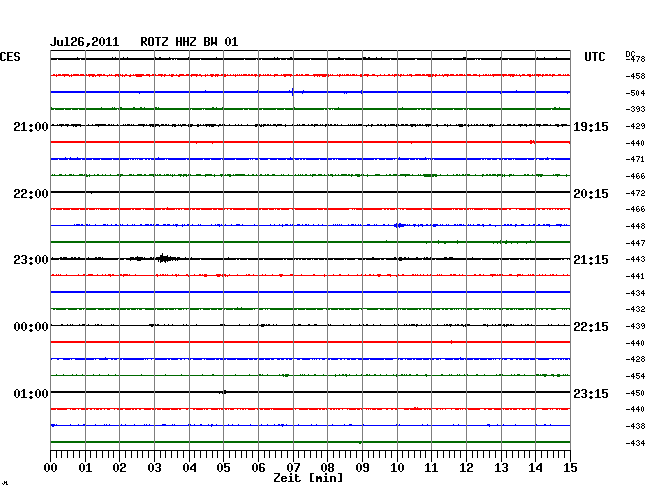Viewport: 650px width, 494px height.
Task: Click the 07 minute axis tick label
Action: 293,468
